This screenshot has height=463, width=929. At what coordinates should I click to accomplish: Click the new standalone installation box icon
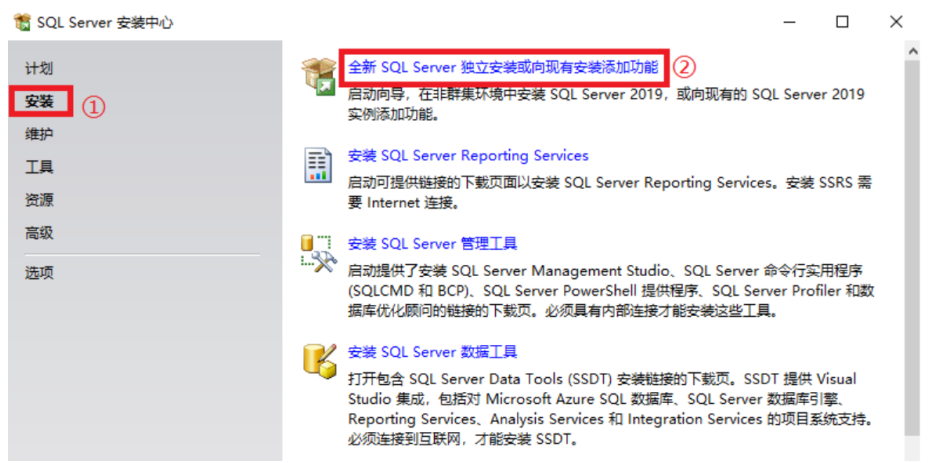[x=319, y=77]
